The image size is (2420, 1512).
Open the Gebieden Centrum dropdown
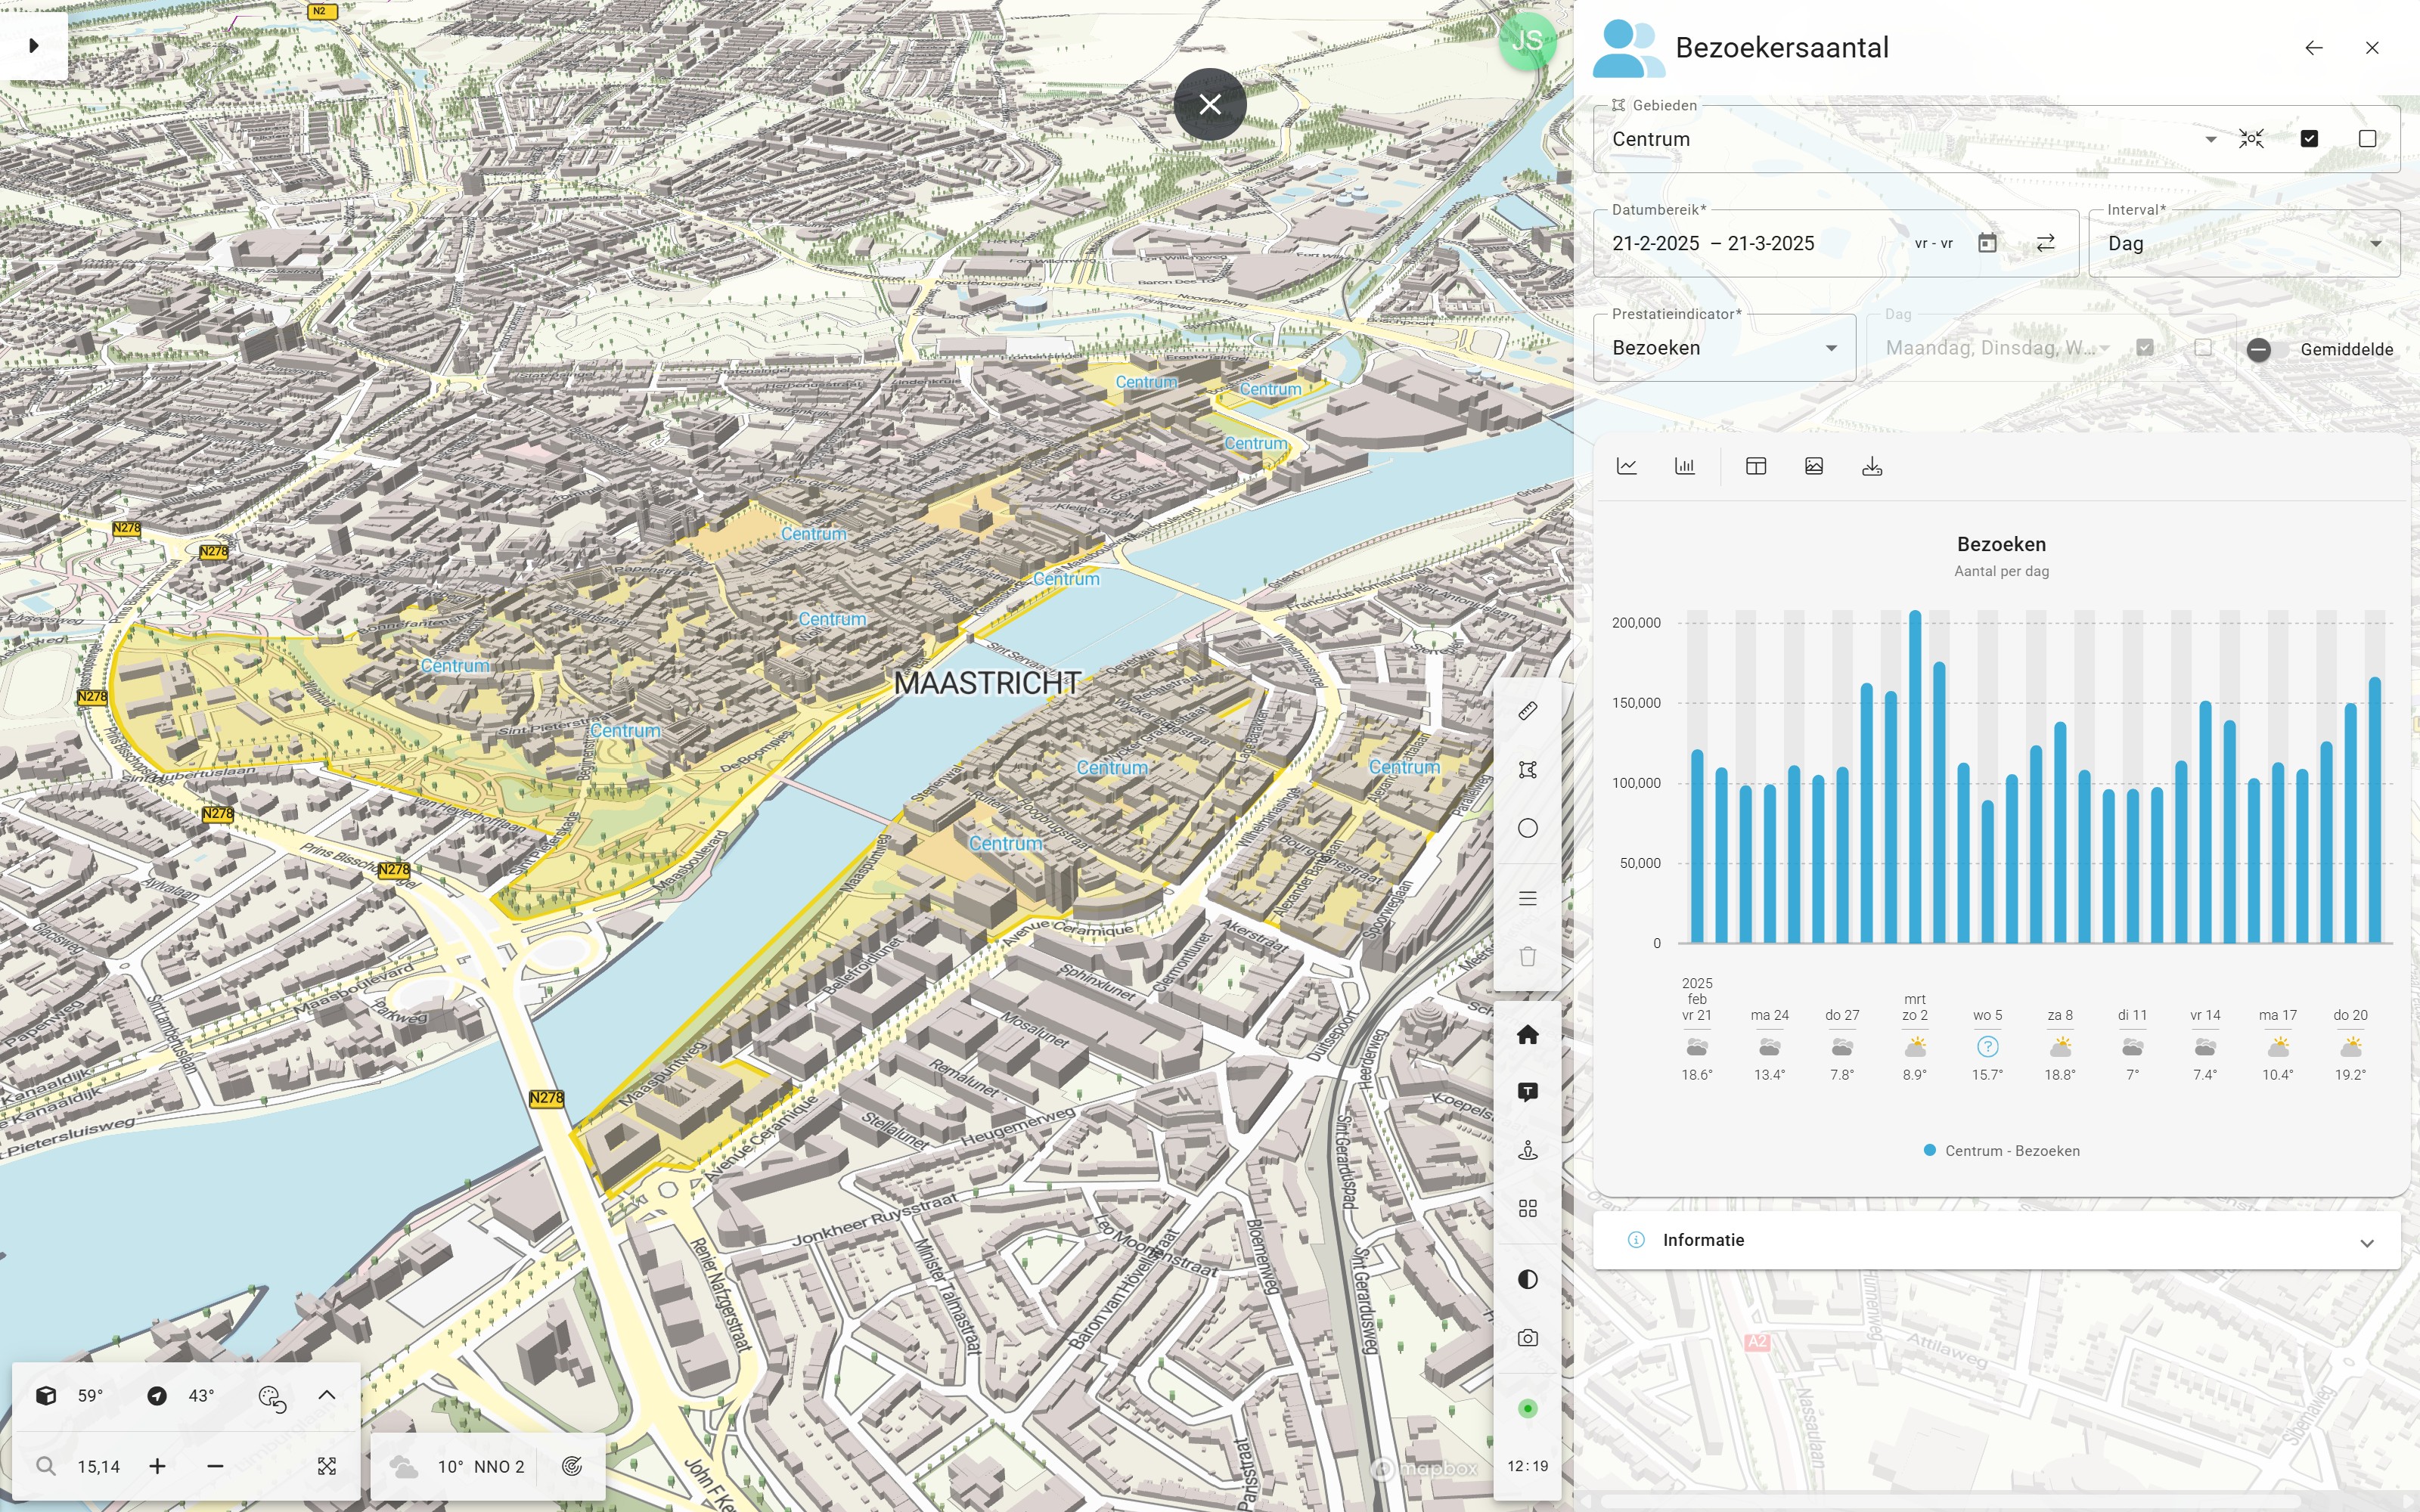point(2210,139)
